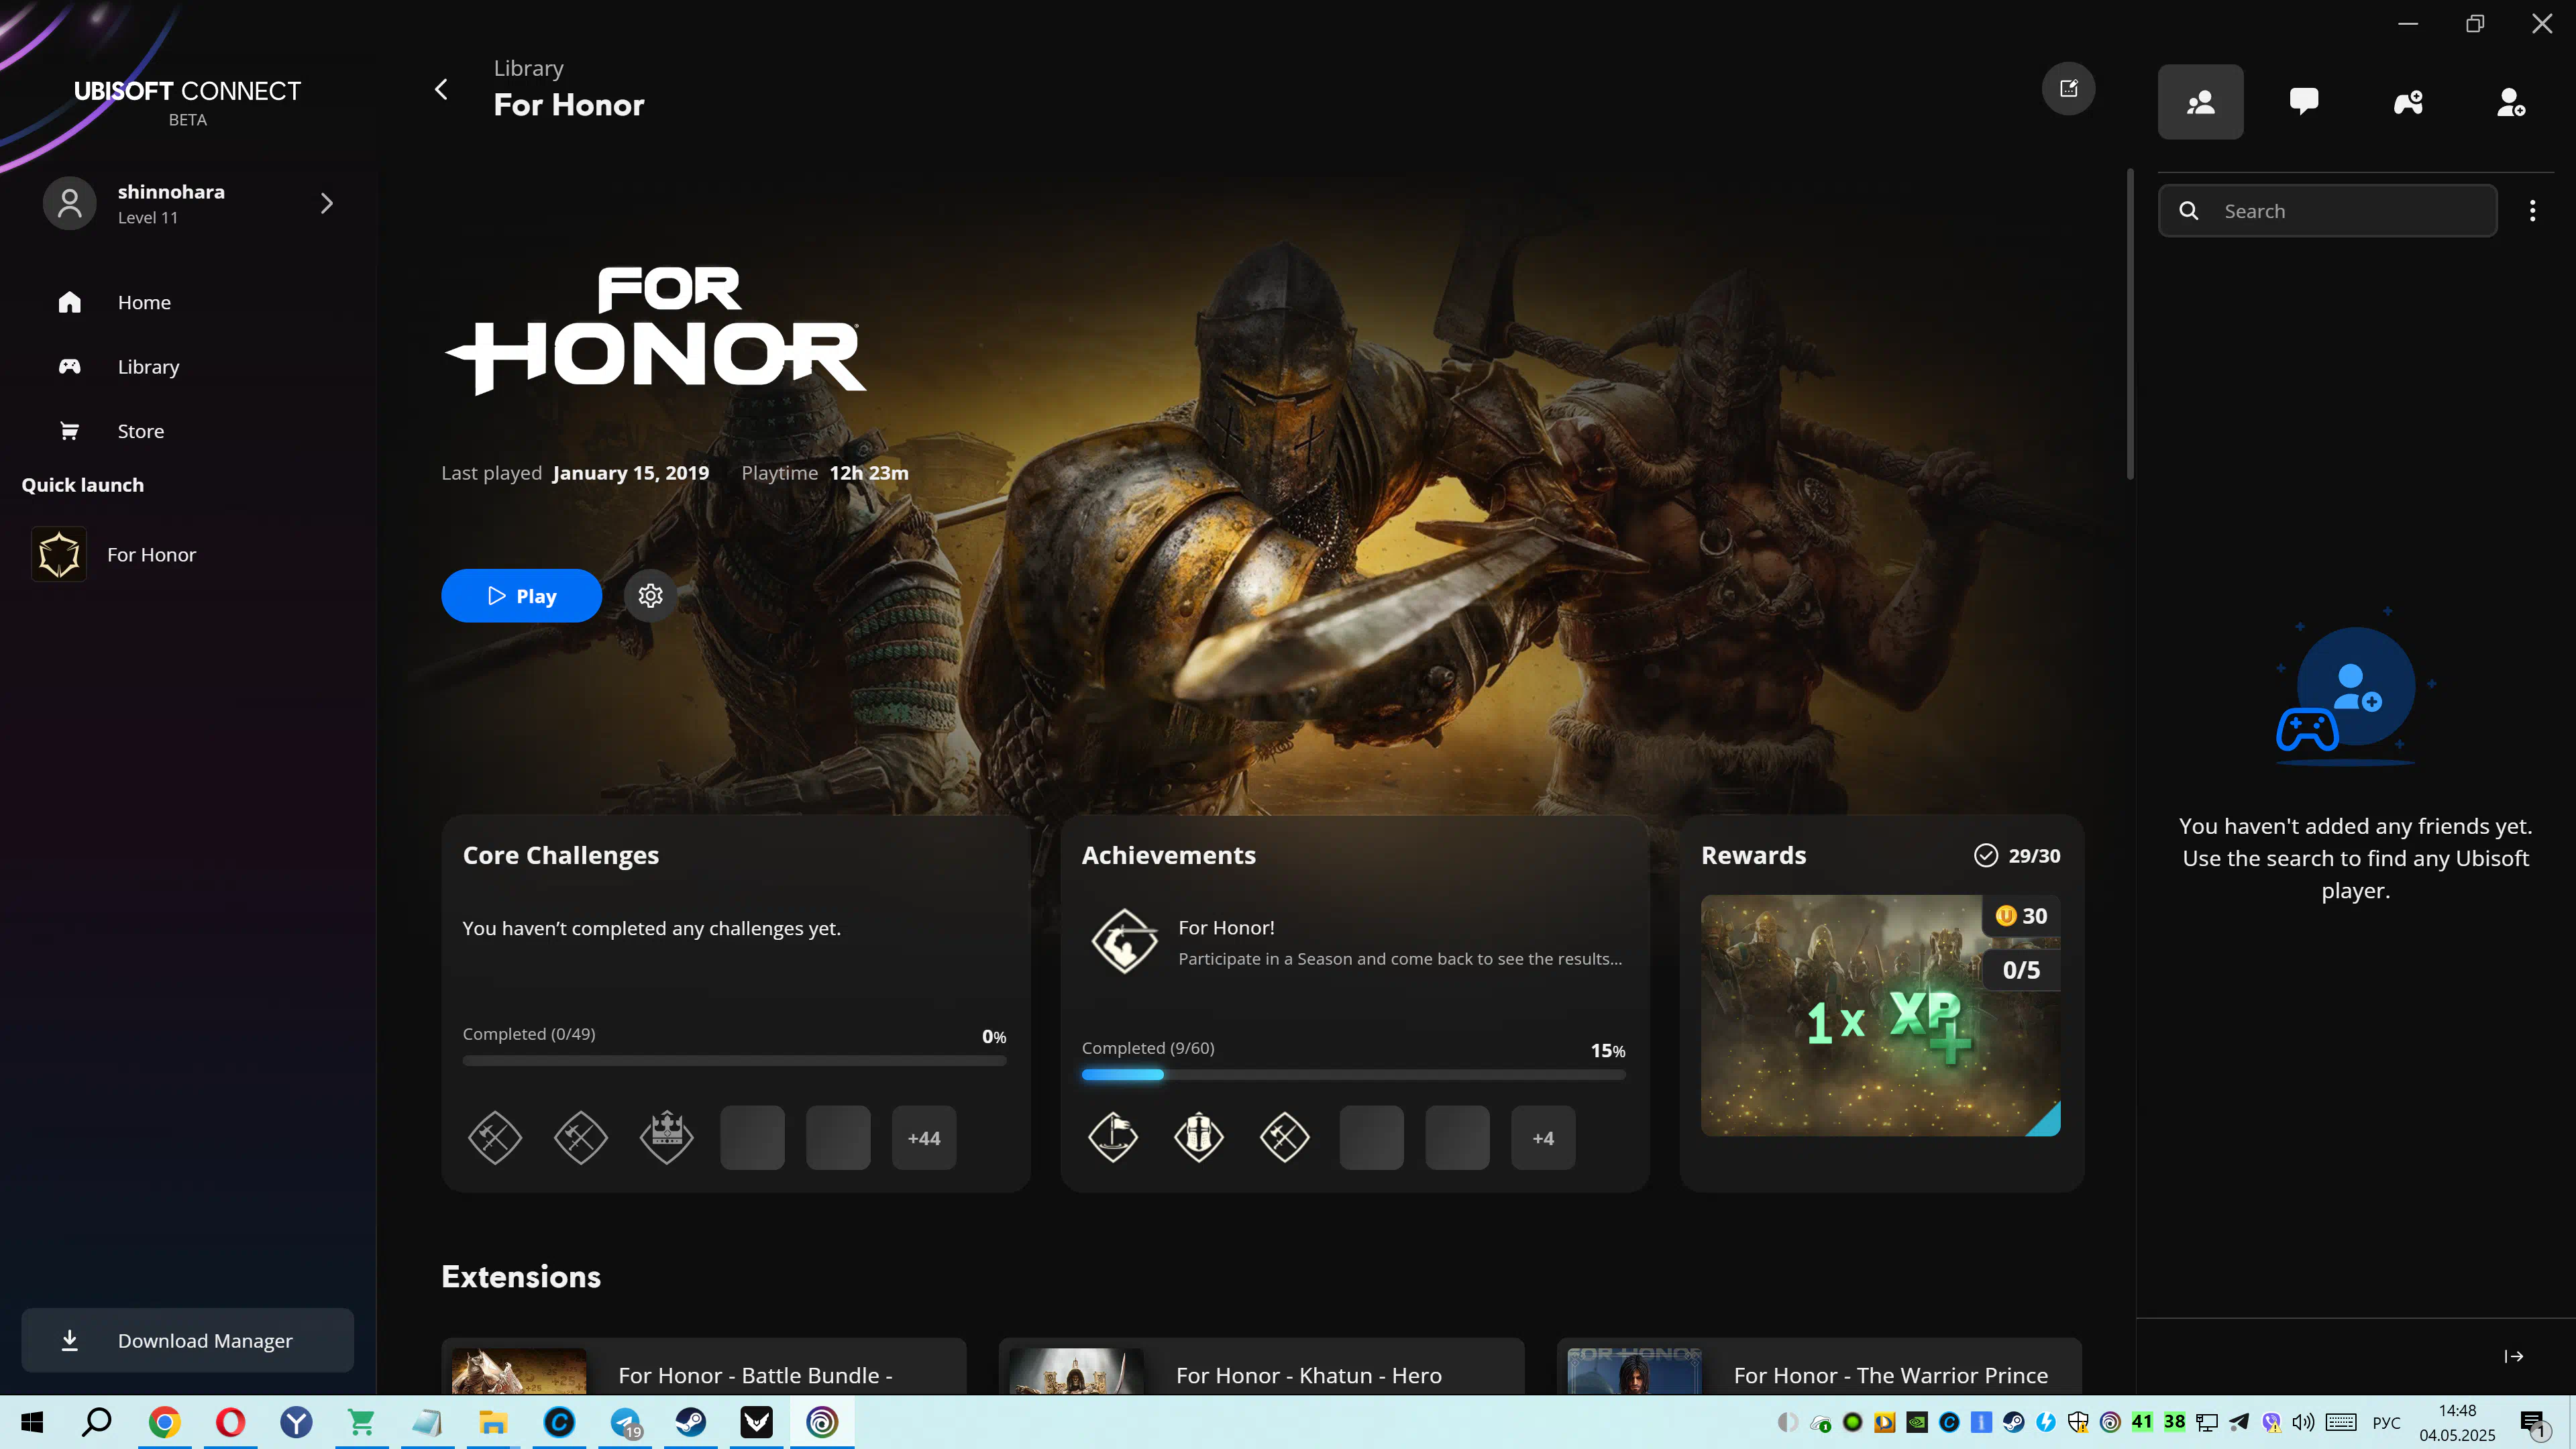Switch input language РУС indicator
The image size is (2576, 1449).
pos(2386,1422)
